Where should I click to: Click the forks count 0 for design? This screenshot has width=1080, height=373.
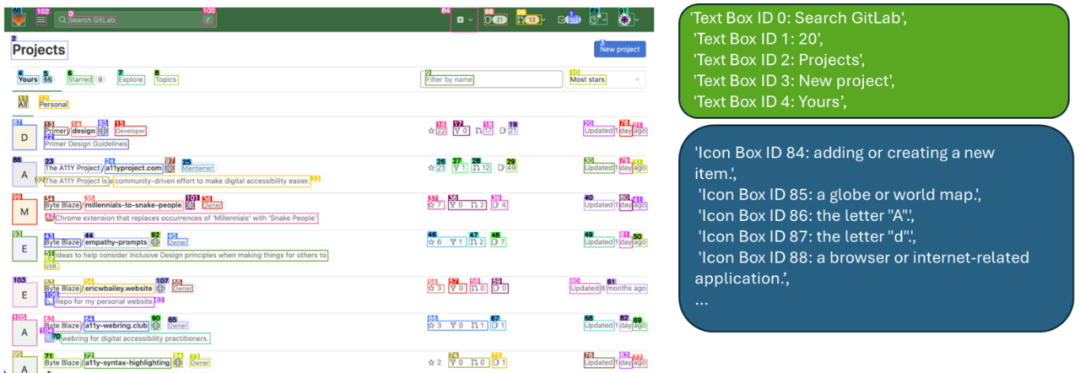coord(461,130)
